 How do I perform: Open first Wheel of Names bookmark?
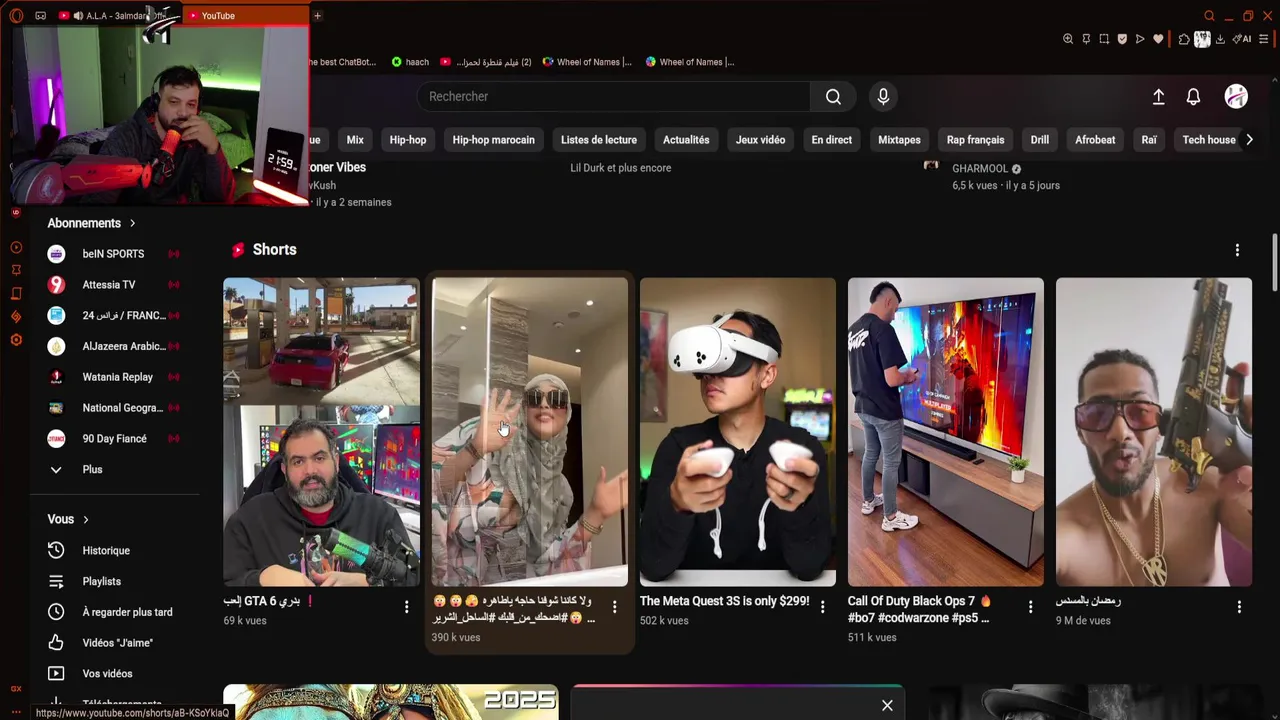pos(587,62)
